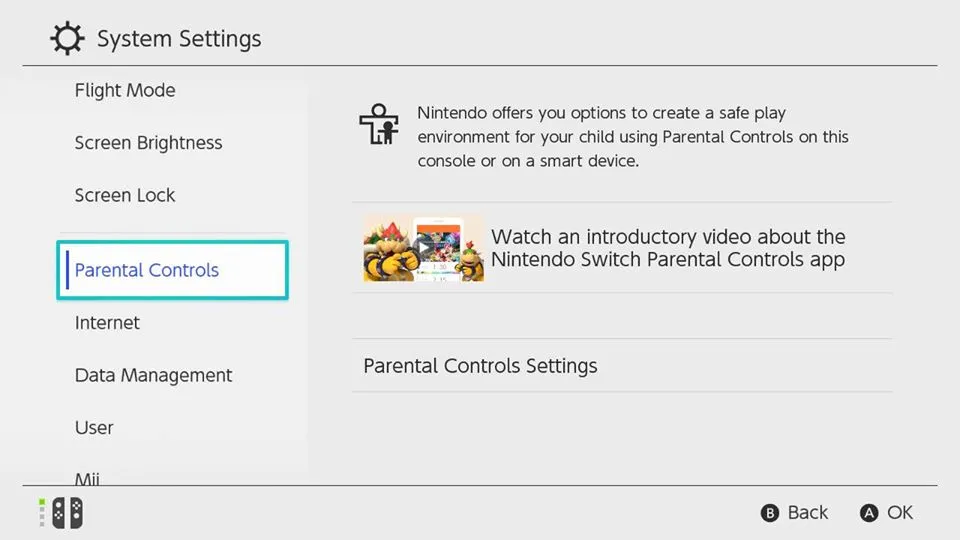Screen dimensions: 960x540
Task: Open Parental Controls Settings
Action: tap(622, 366)
